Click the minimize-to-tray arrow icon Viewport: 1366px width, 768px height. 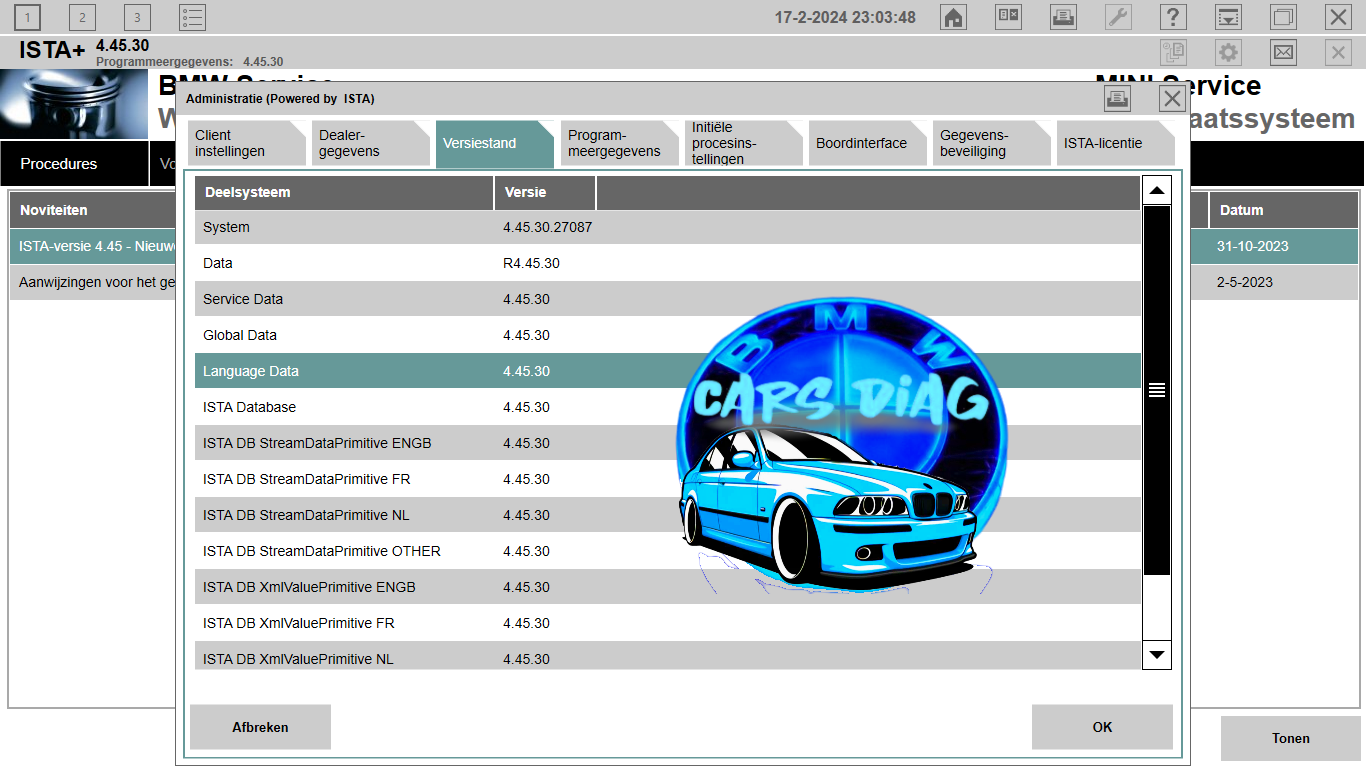[x=1228, y=17]
